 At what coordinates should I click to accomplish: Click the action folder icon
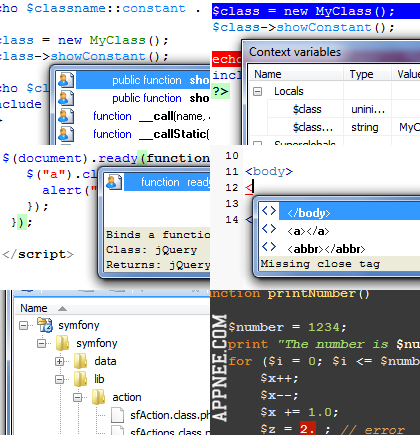[98, 397]
